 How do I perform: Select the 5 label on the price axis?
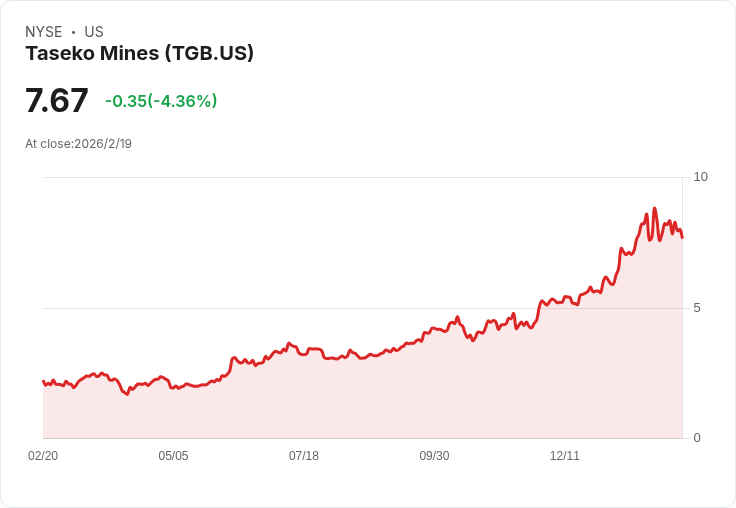pos(697,308)
